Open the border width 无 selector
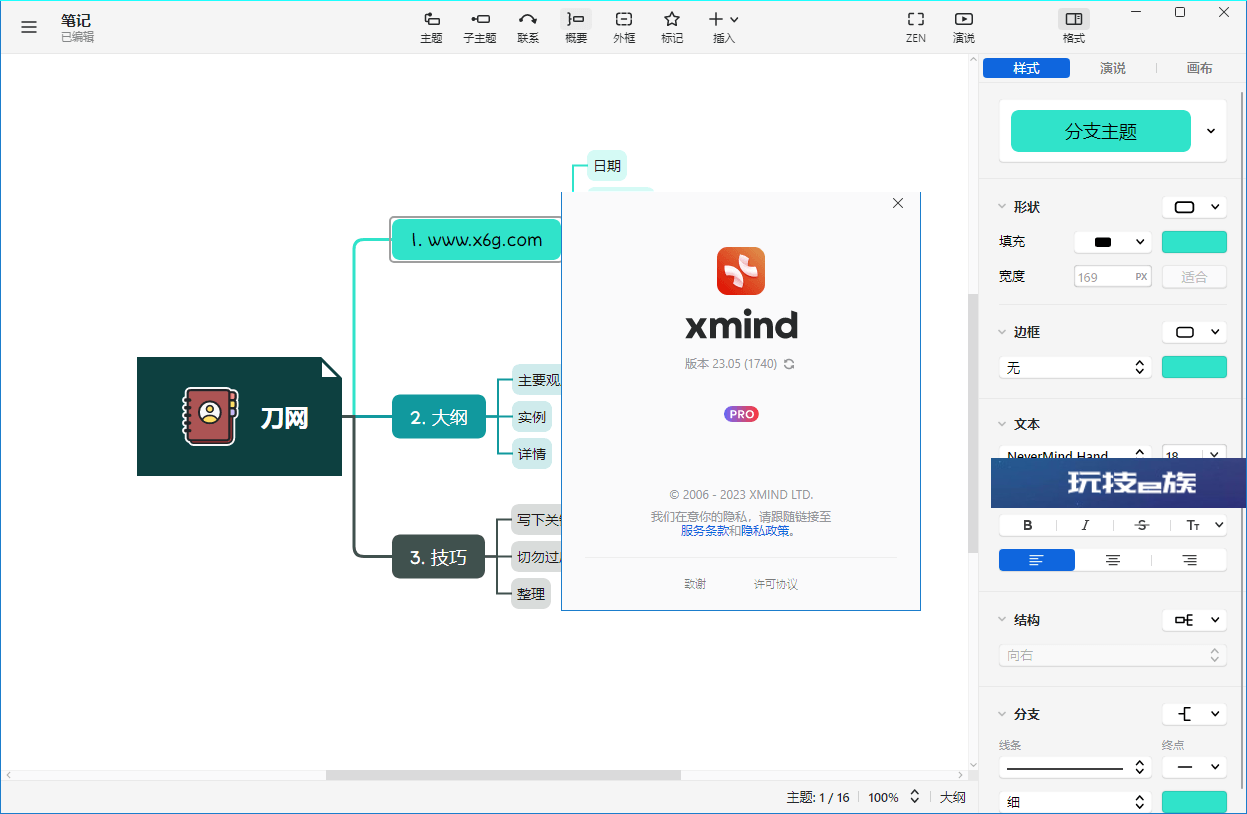Screen dimensions: 1247x814 coord(1075,368)
